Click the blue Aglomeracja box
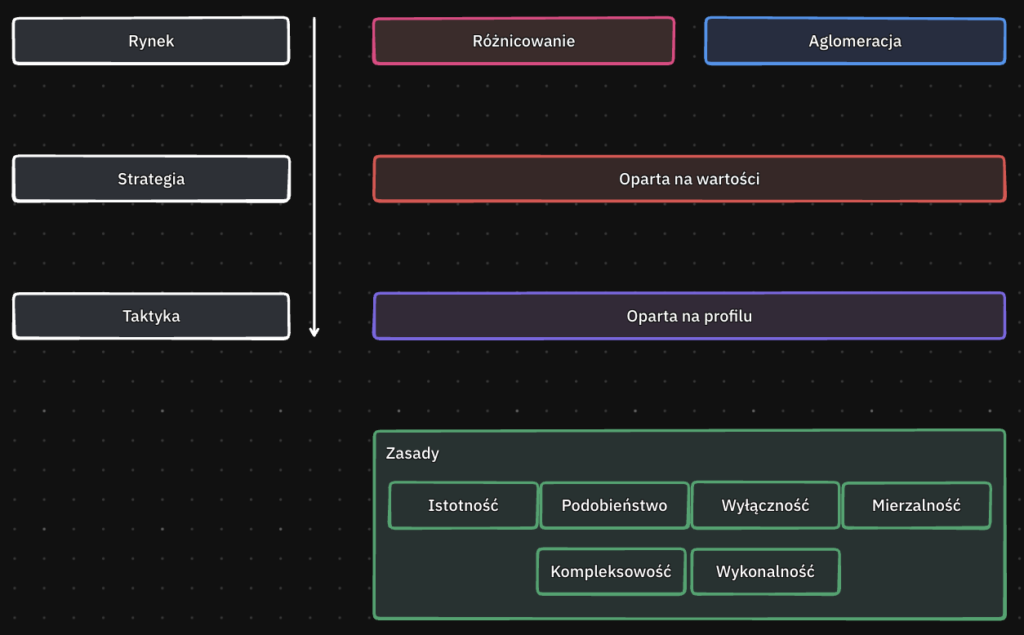 pos(855,41)
